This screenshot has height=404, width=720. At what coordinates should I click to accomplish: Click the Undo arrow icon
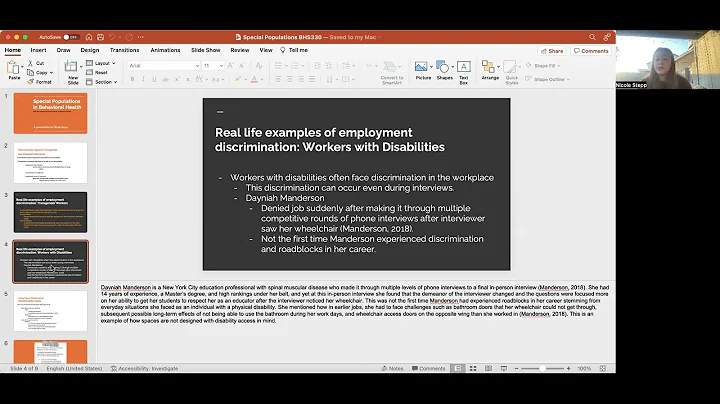tap(112, 37)
